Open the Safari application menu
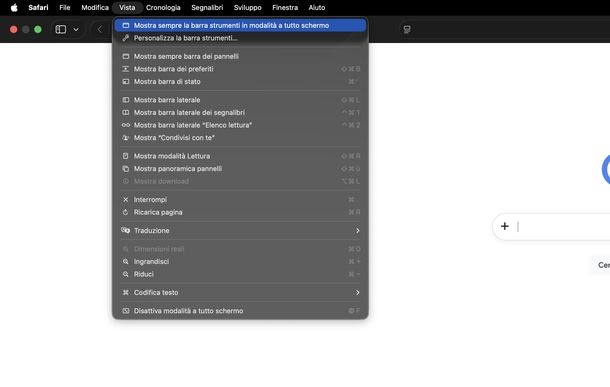 coord(38,8)
